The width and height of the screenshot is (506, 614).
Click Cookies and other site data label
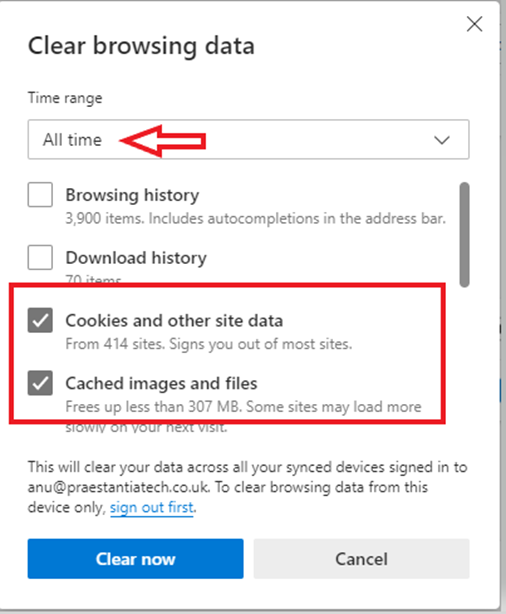[x=174, y=320]
